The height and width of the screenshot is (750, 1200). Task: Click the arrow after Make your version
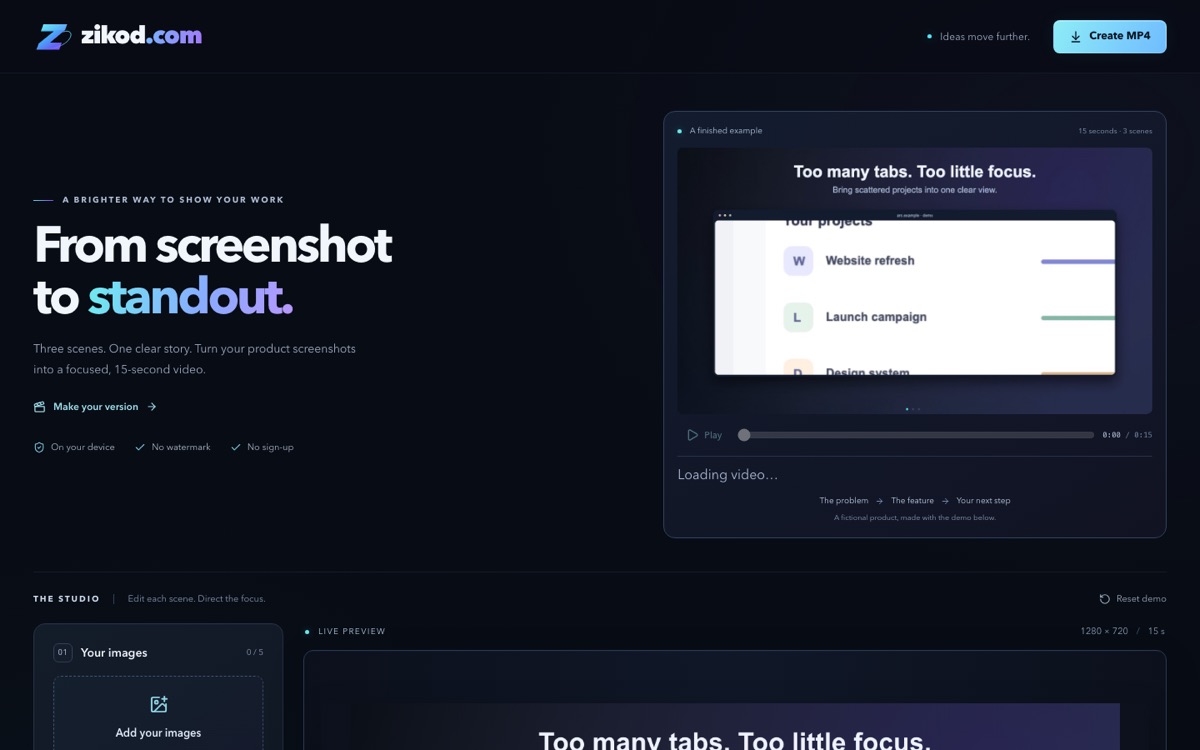coord(152,407)
